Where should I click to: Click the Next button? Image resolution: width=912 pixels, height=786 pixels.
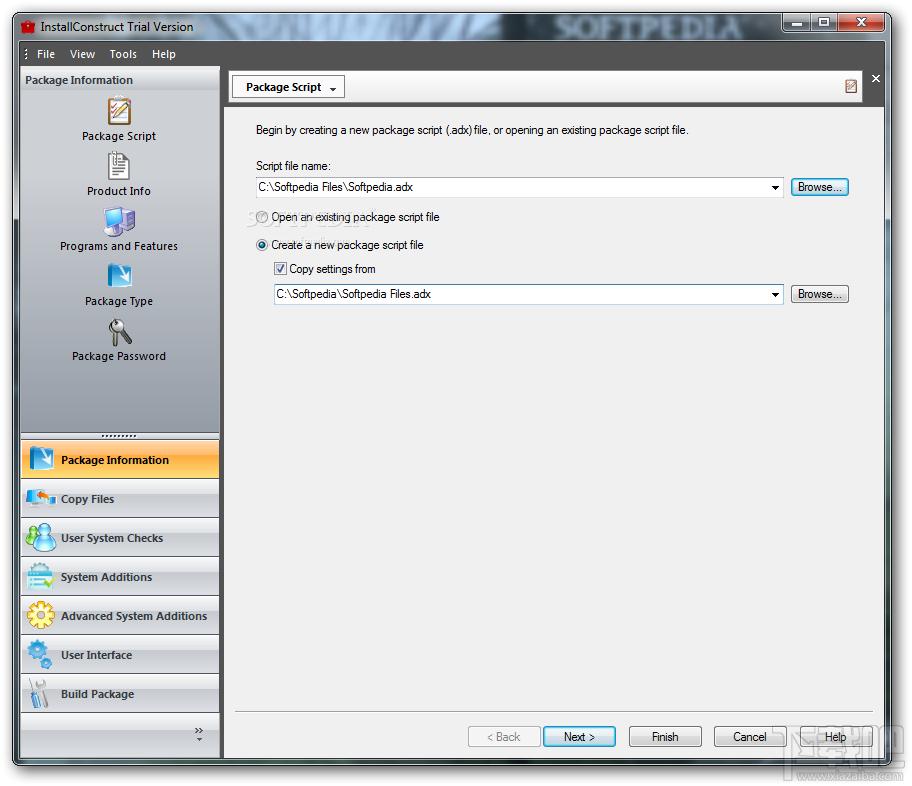579,737
